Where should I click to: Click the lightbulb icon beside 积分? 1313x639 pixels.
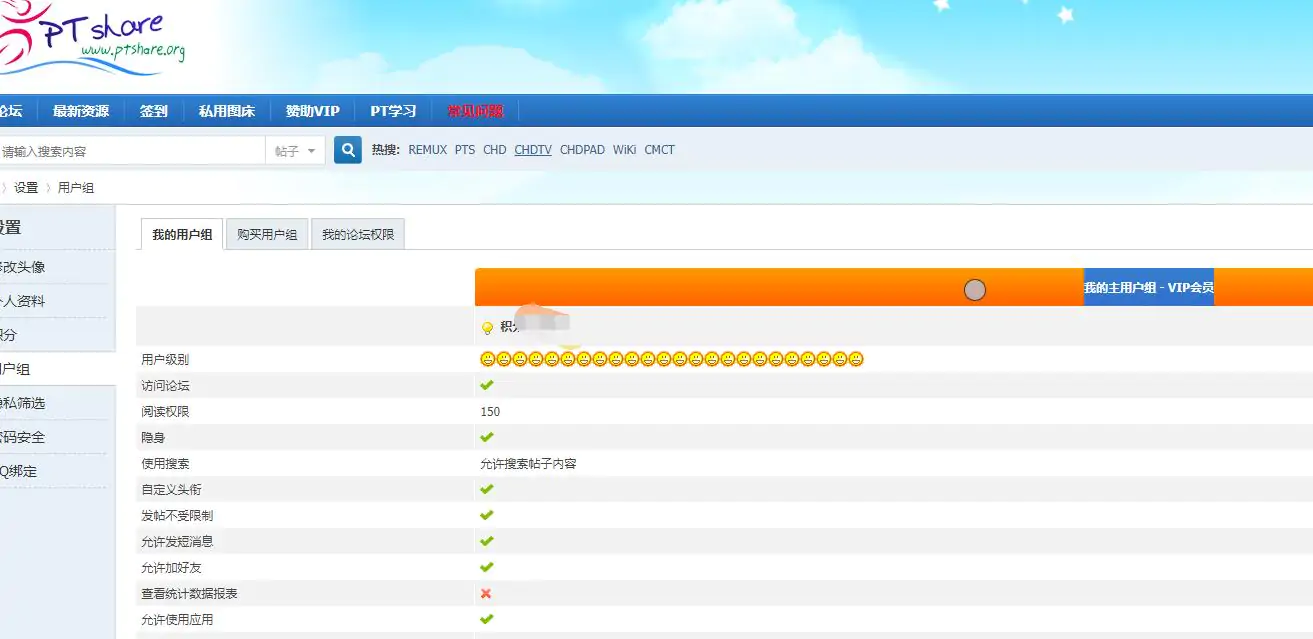coord(487,327)
